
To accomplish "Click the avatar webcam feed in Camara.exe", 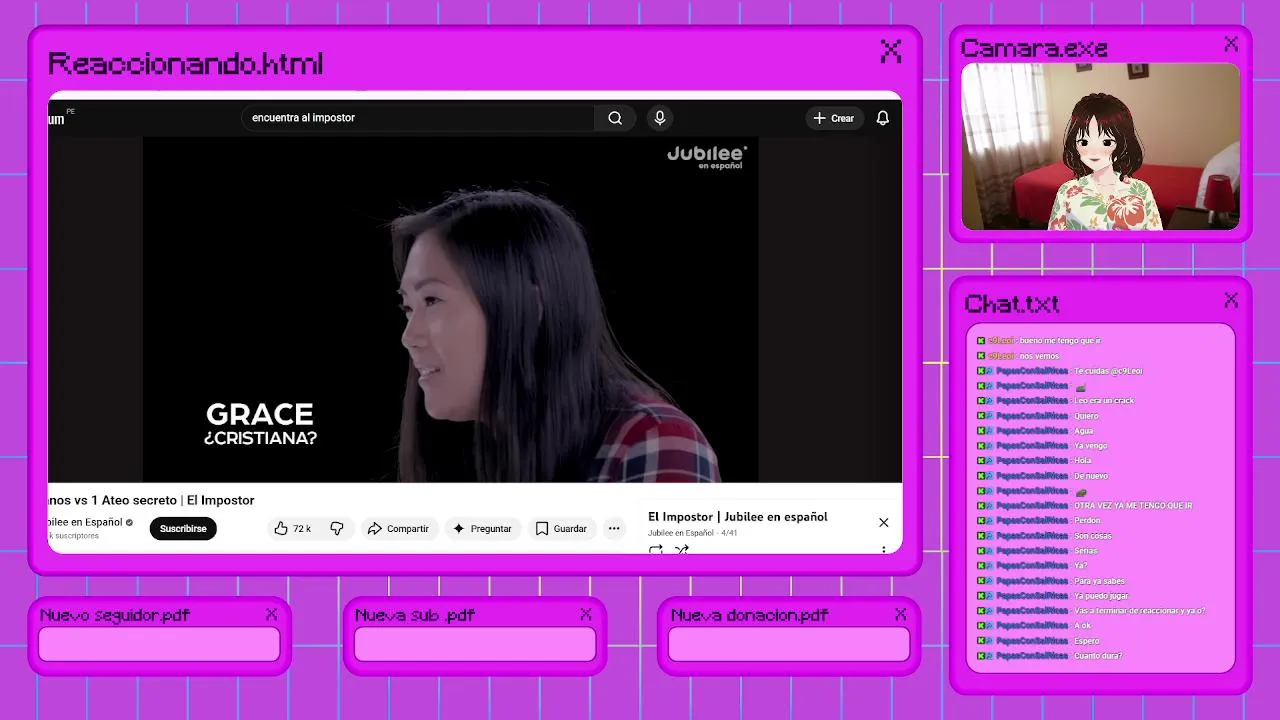I will click(1100, 147).
